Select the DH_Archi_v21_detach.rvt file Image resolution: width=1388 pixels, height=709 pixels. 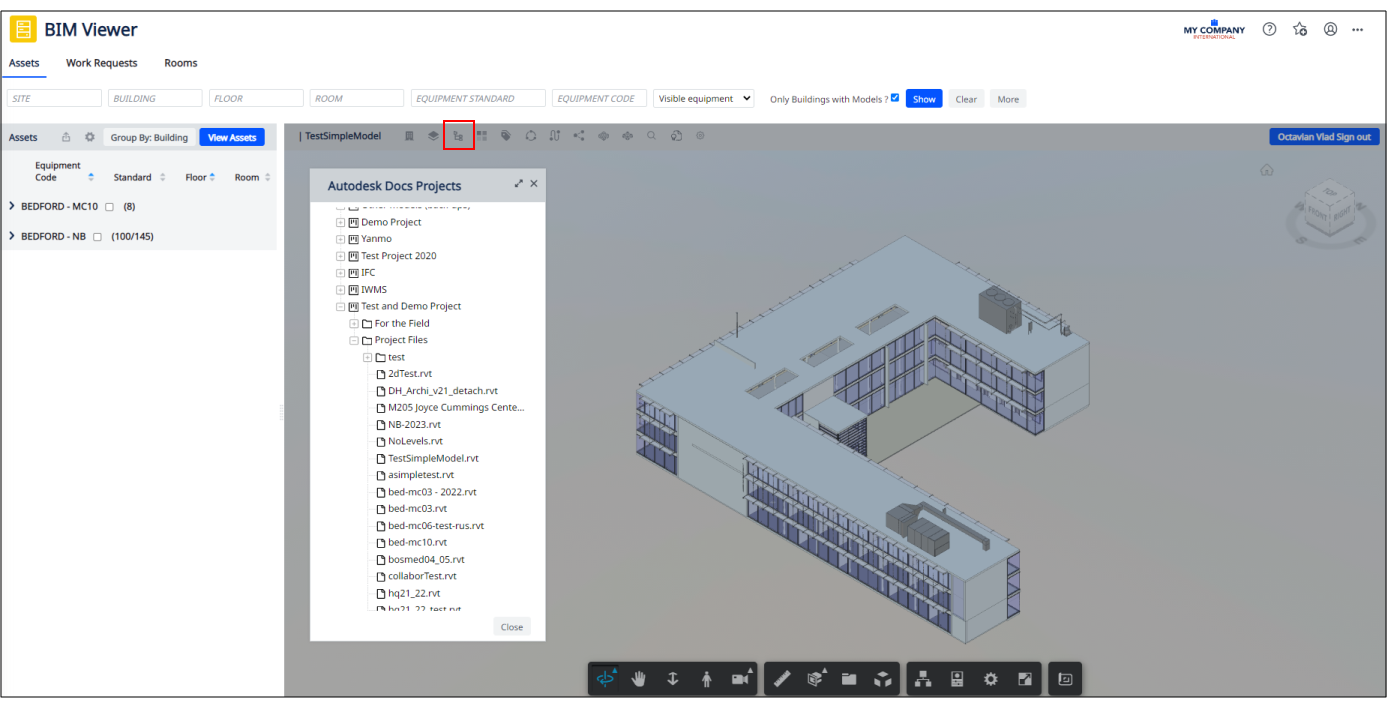coord(442,391)
